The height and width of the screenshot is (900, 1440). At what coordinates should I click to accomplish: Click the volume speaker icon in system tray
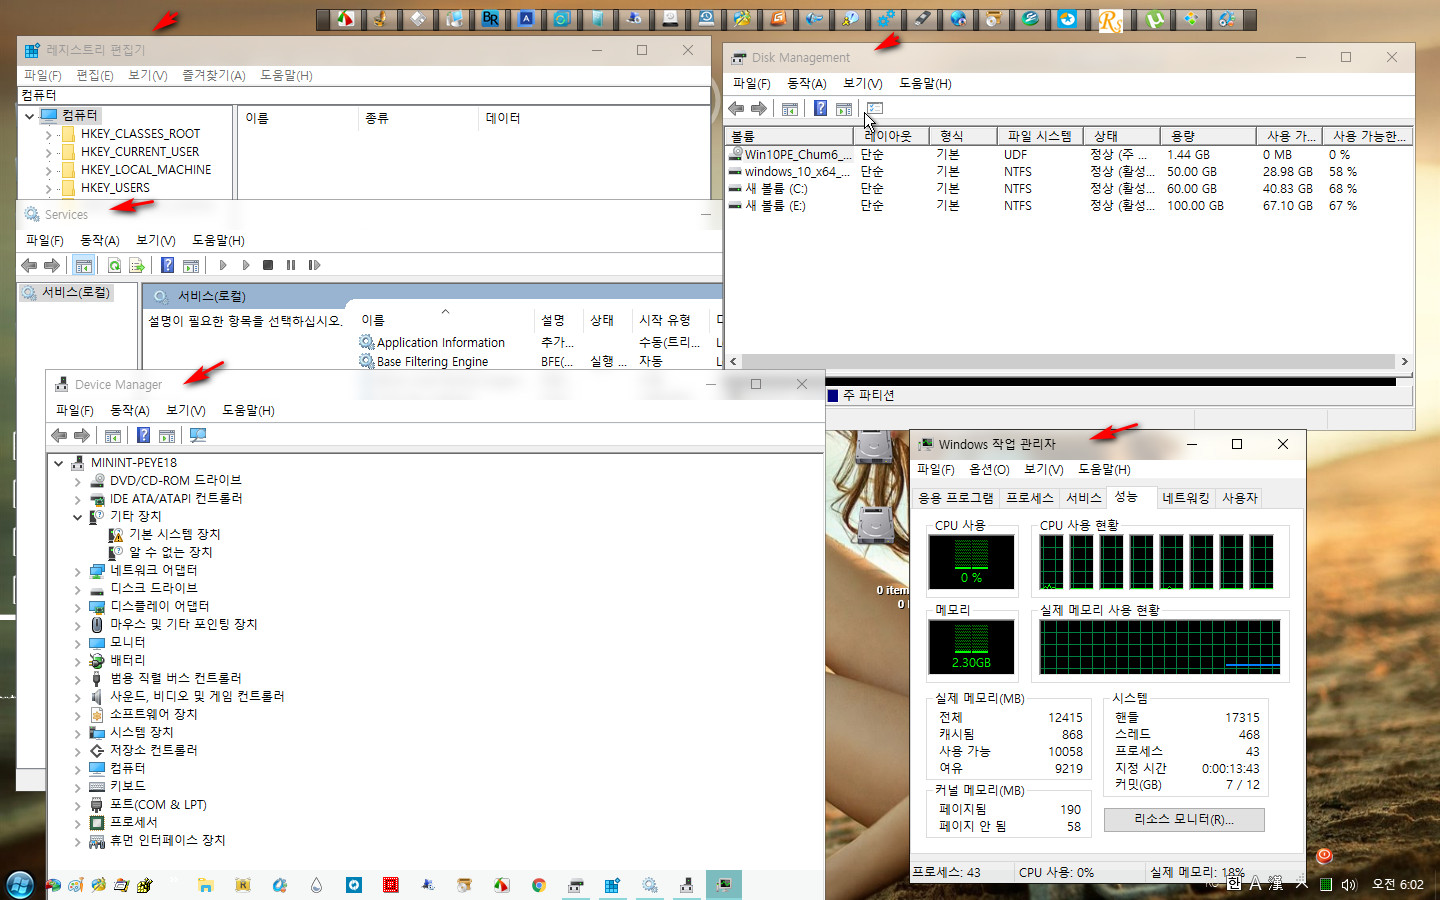point(1349,885)
